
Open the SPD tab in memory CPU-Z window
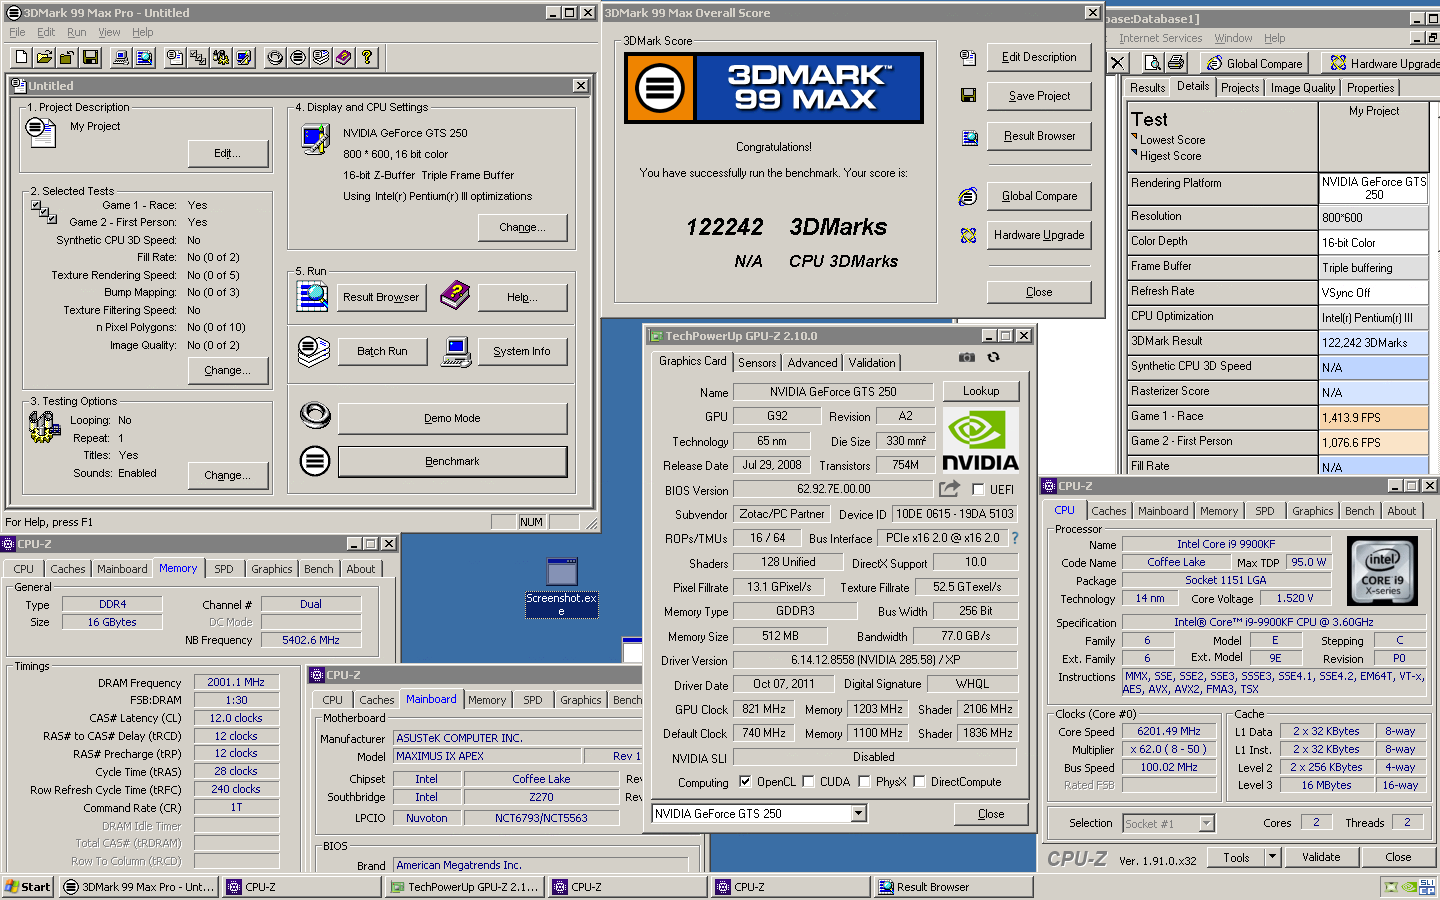tap(224, 569)
